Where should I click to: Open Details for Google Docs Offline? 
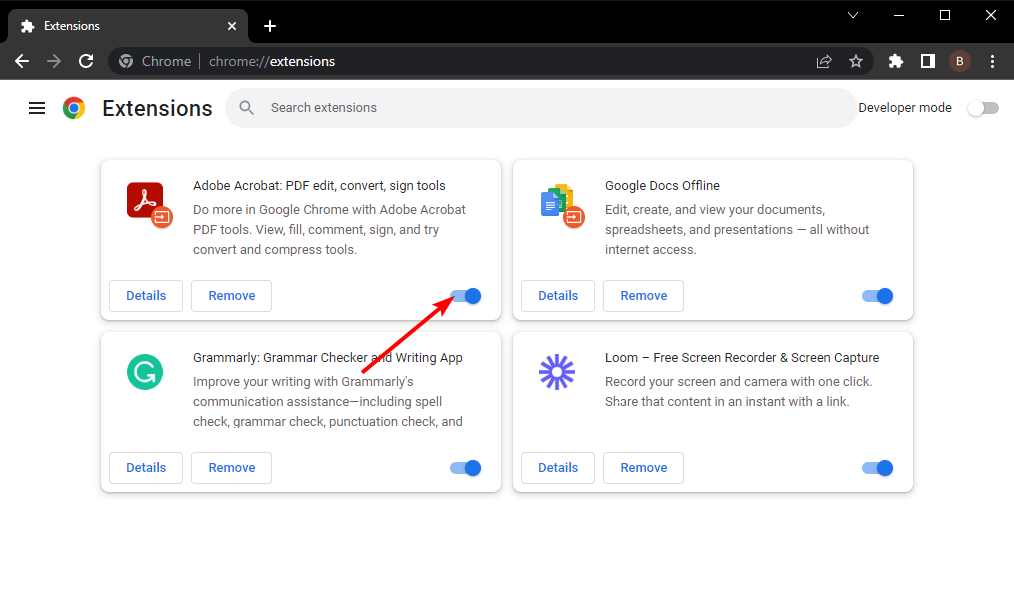coord(558,296)
